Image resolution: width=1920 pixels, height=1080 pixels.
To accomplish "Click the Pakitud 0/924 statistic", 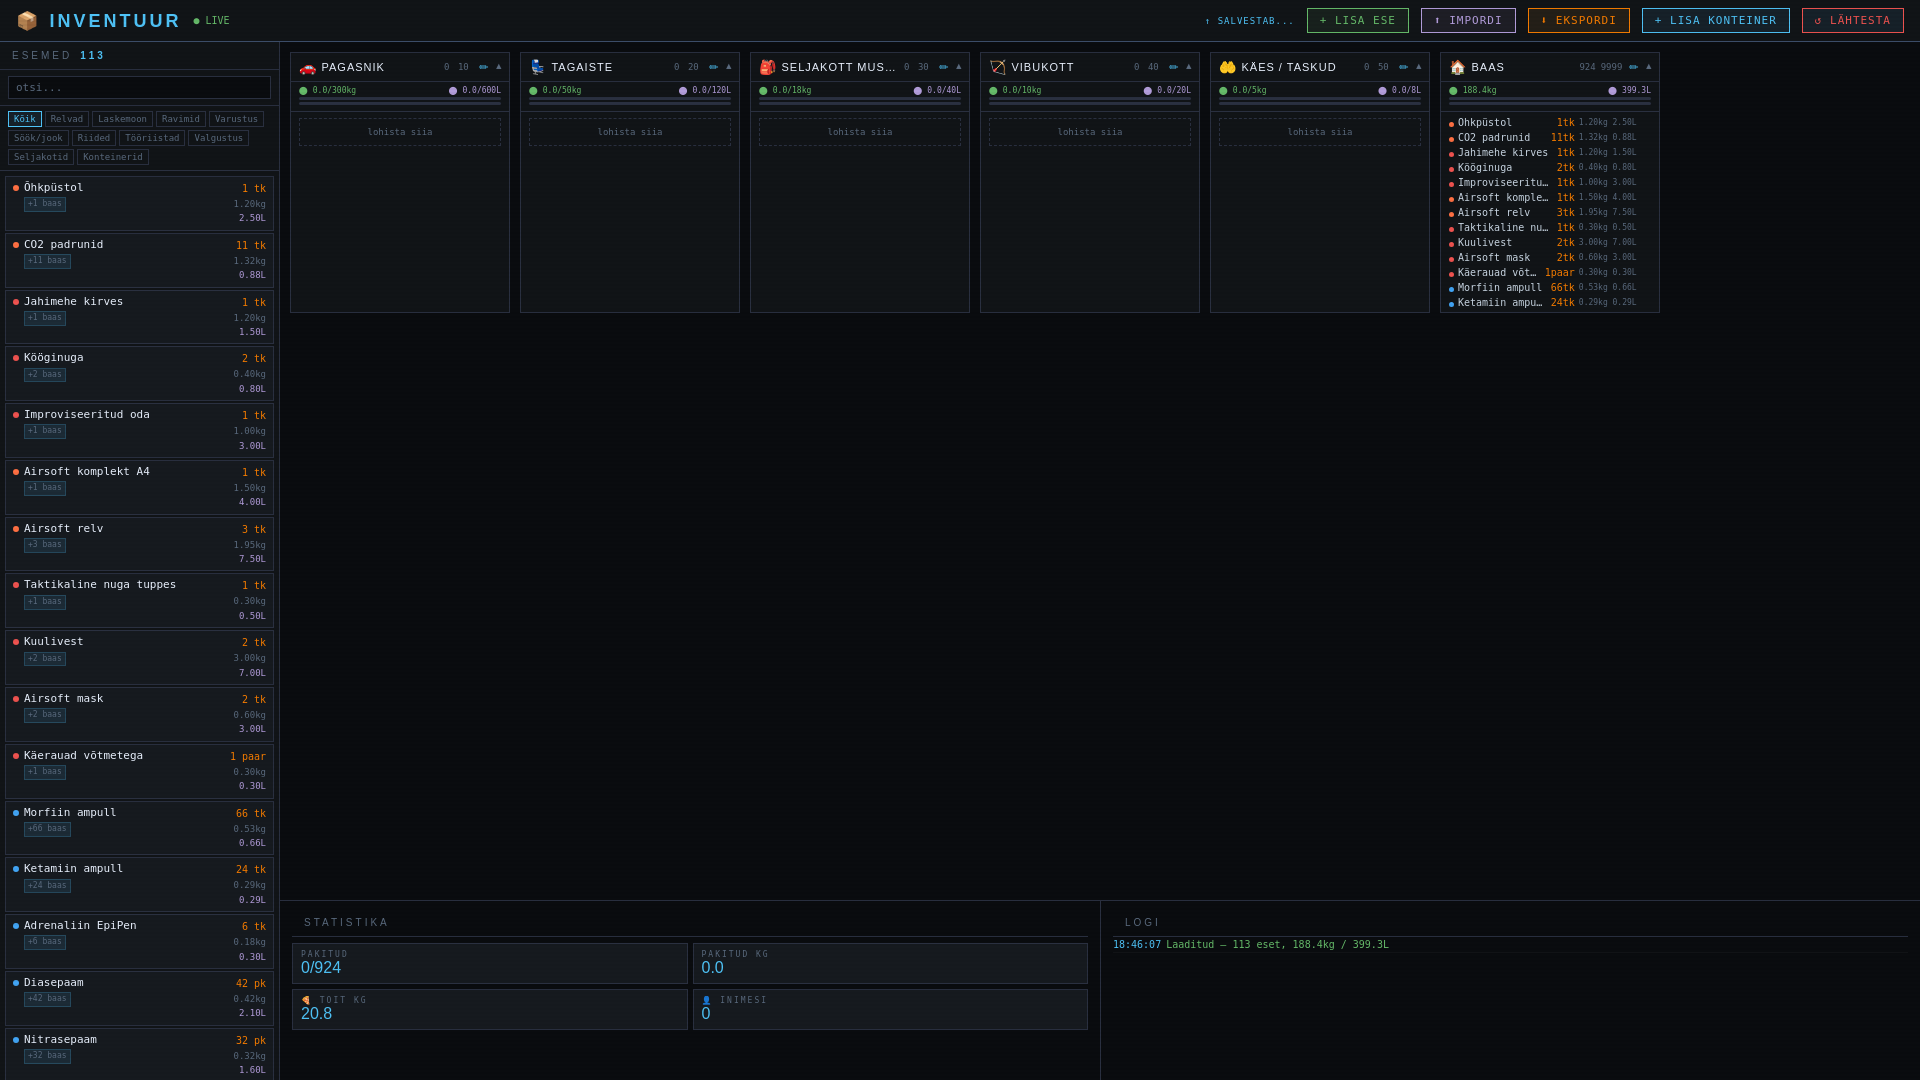I will pyautogui.click(x=490, y=963).
